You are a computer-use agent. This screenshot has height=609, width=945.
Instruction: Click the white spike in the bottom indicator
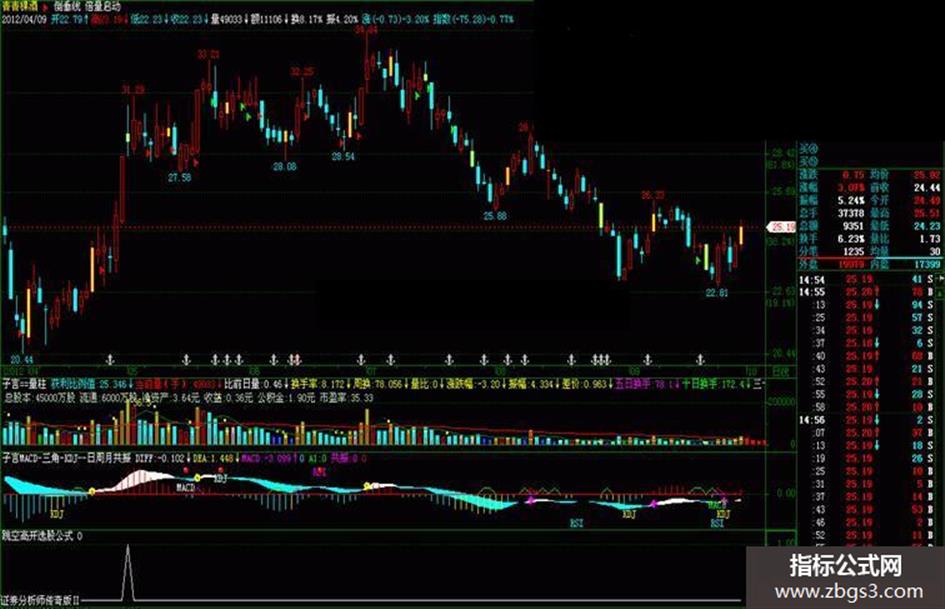[128, 573]
